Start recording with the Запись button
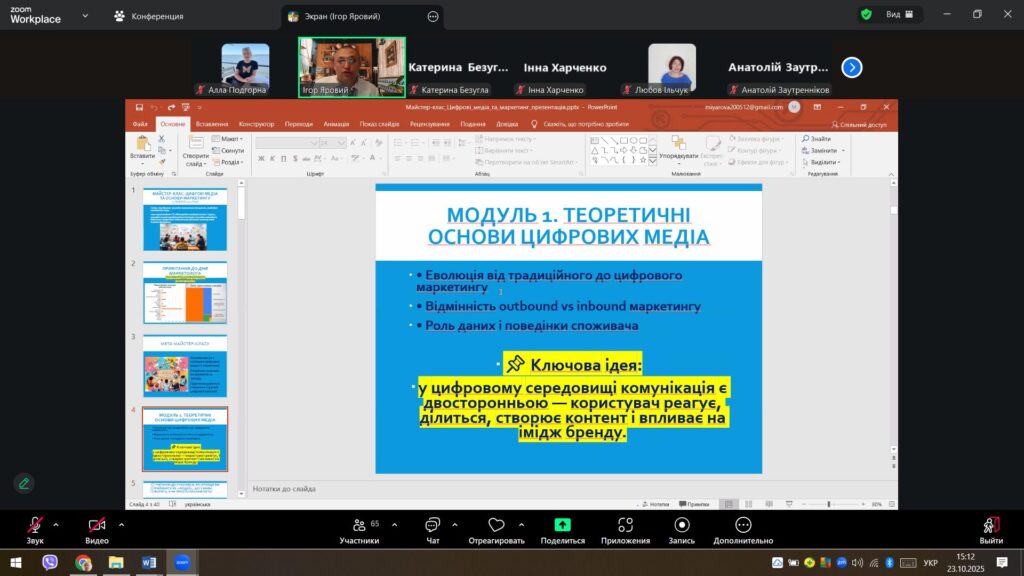Screen dimensions: 1024x576 click(682, 526)
